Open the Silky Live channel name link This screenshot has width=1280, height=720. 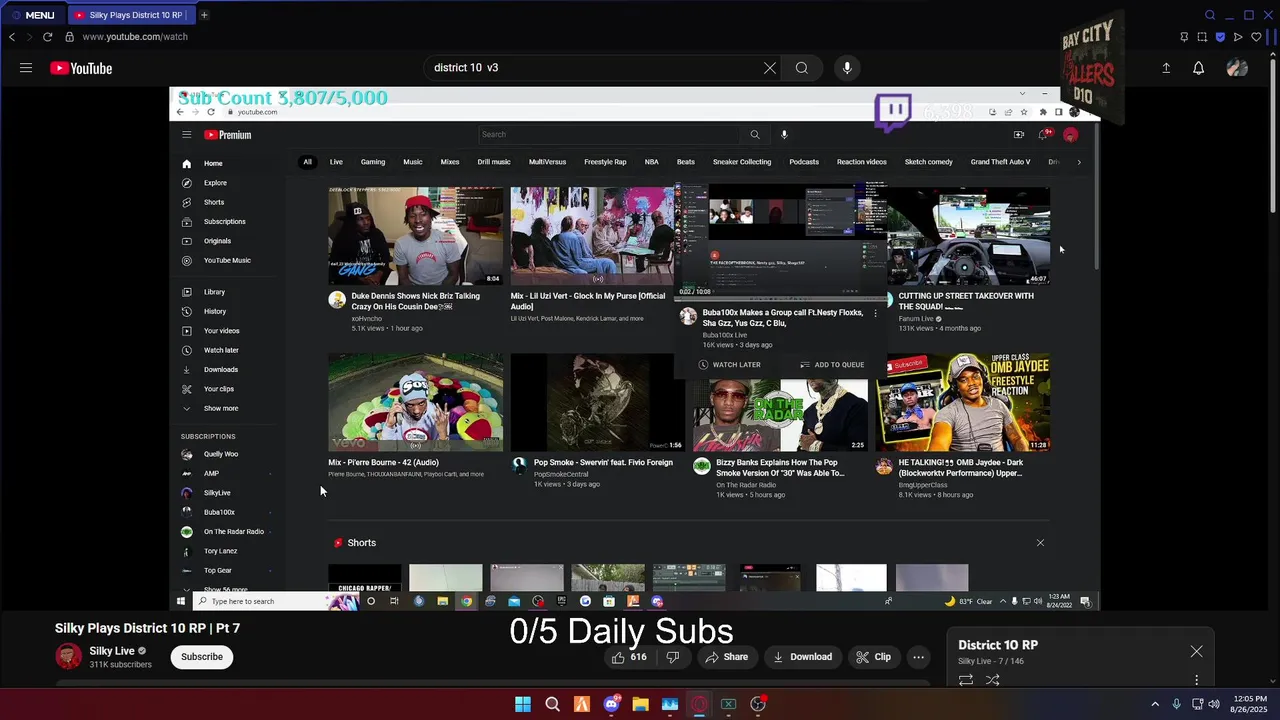112,651
